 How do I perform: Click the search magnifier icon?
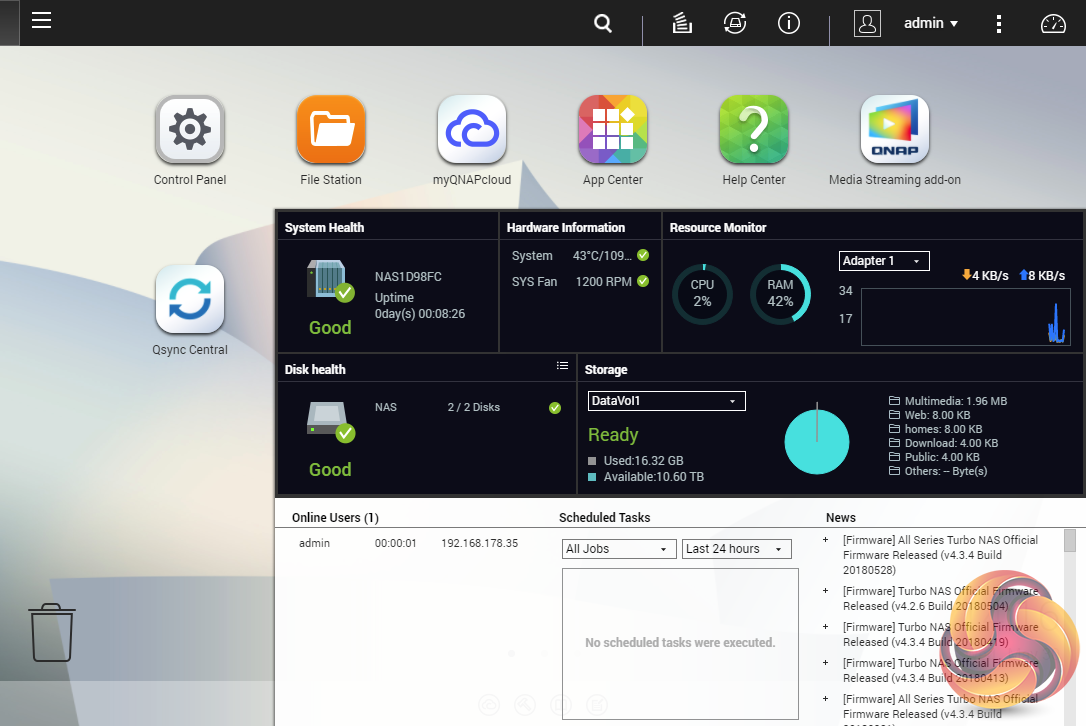tap(603, 23)
